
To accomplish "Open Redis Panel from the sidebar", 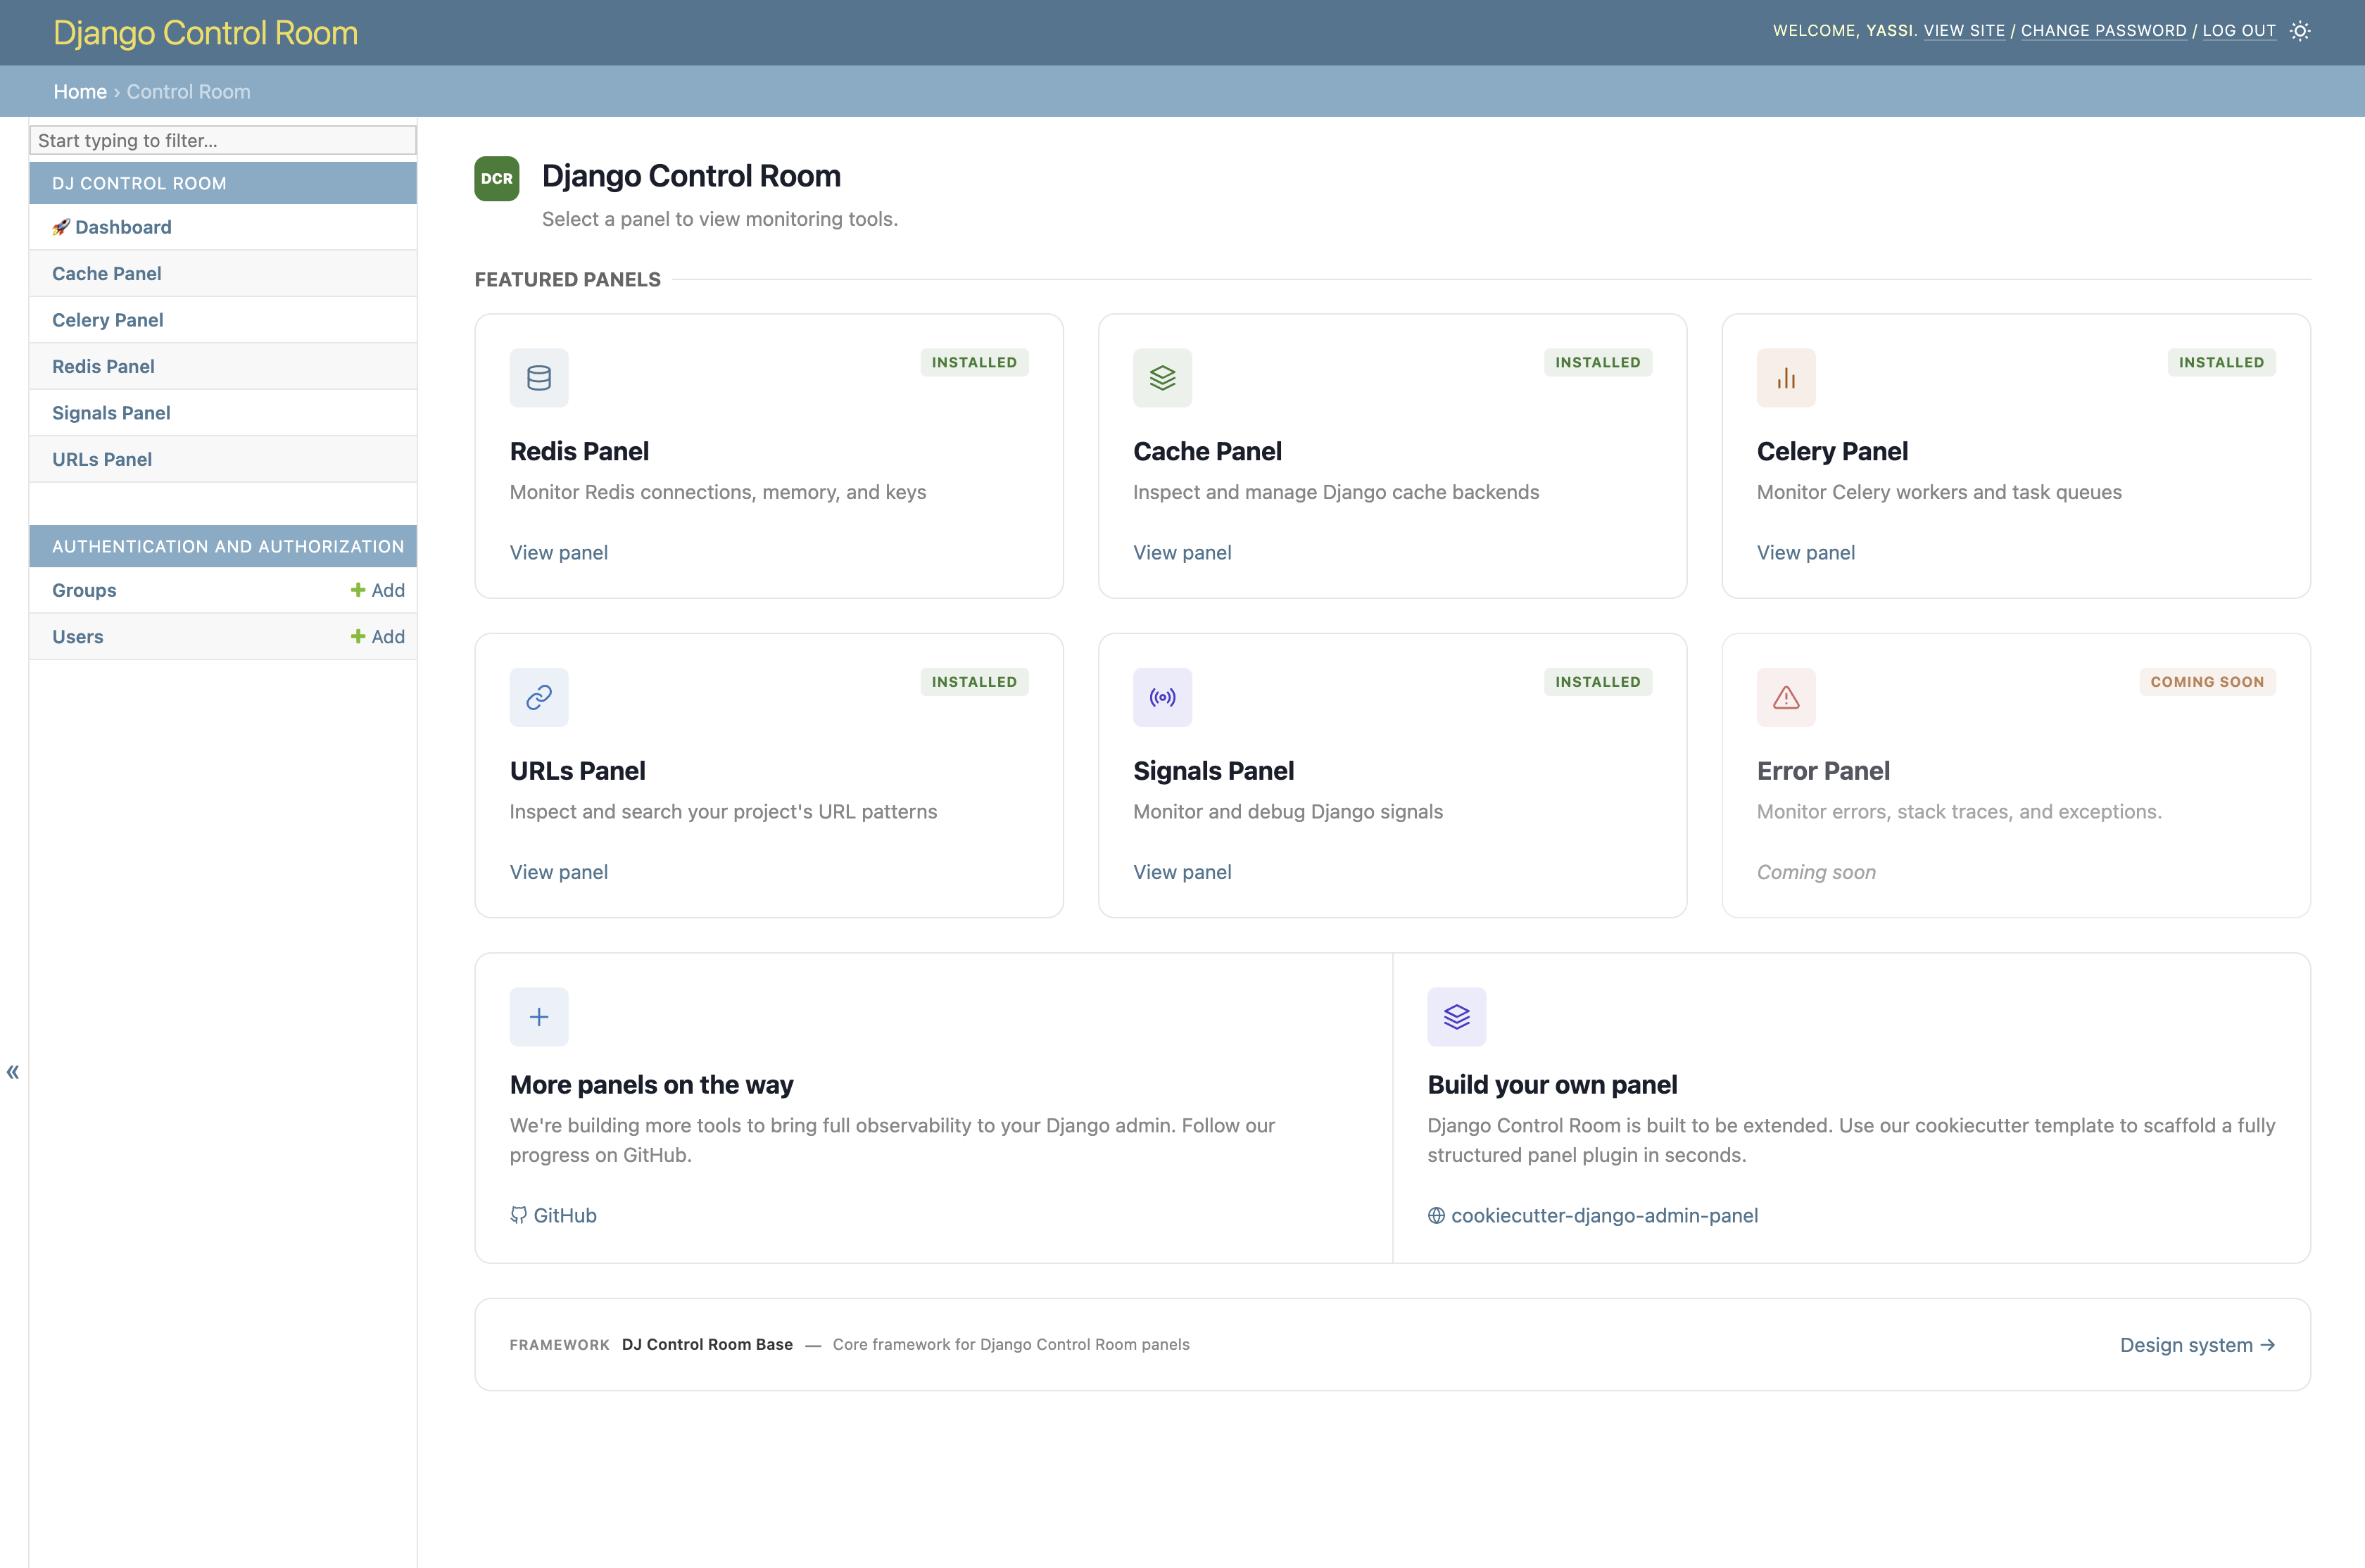I will point(103,366).
